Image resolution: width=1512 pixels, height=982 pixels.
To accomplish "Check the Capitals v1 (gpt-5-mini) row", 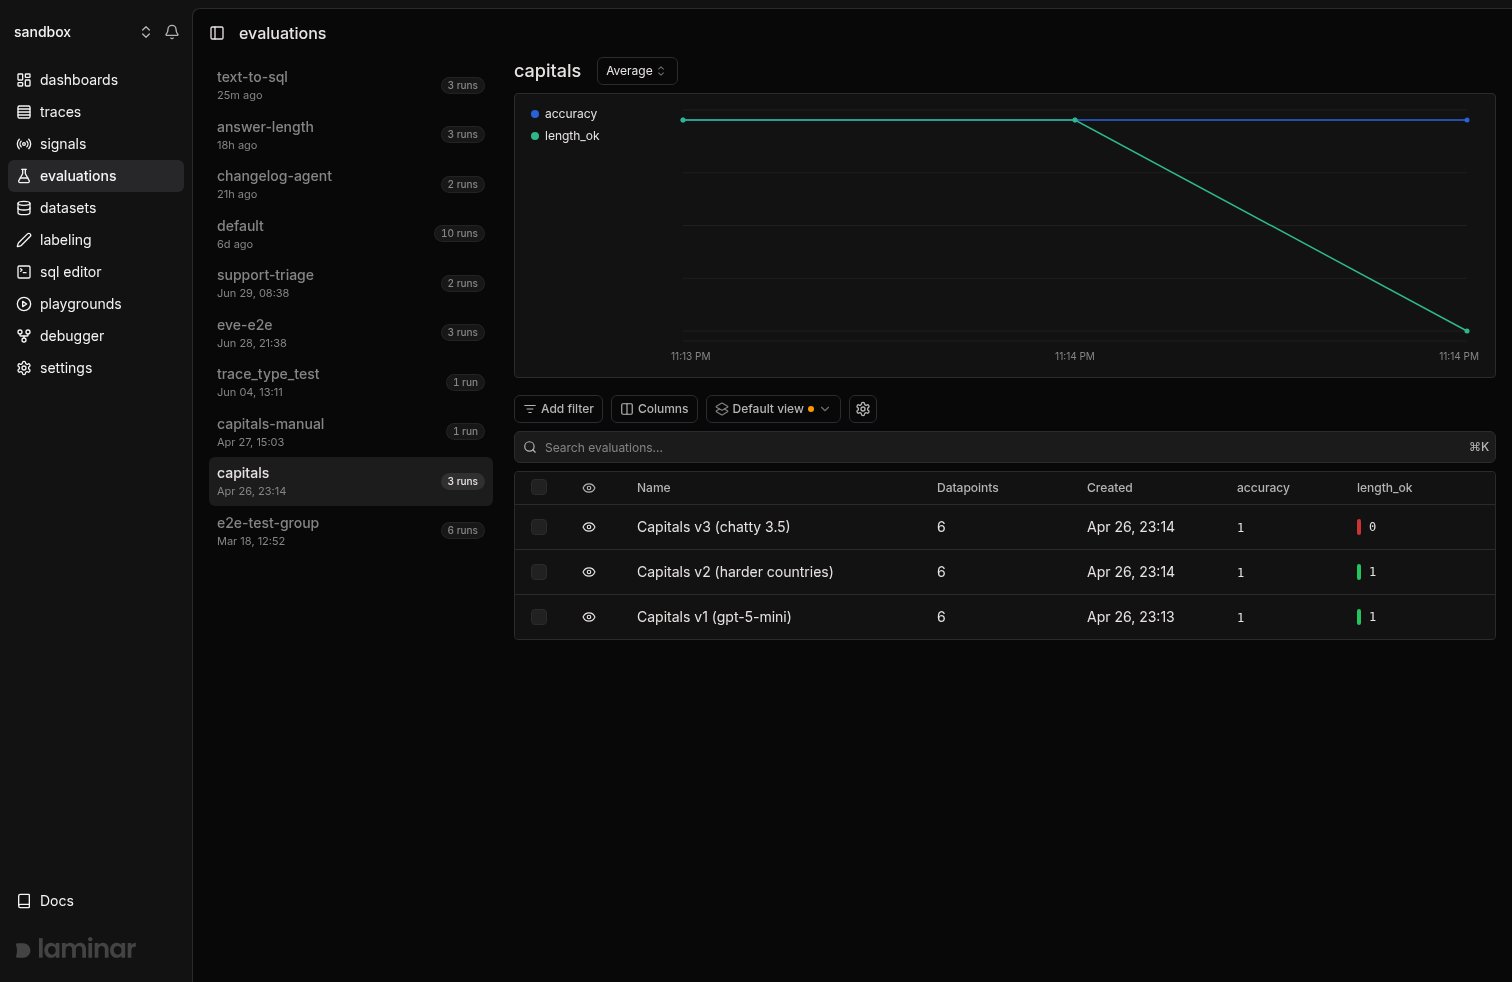I will 539,617.
